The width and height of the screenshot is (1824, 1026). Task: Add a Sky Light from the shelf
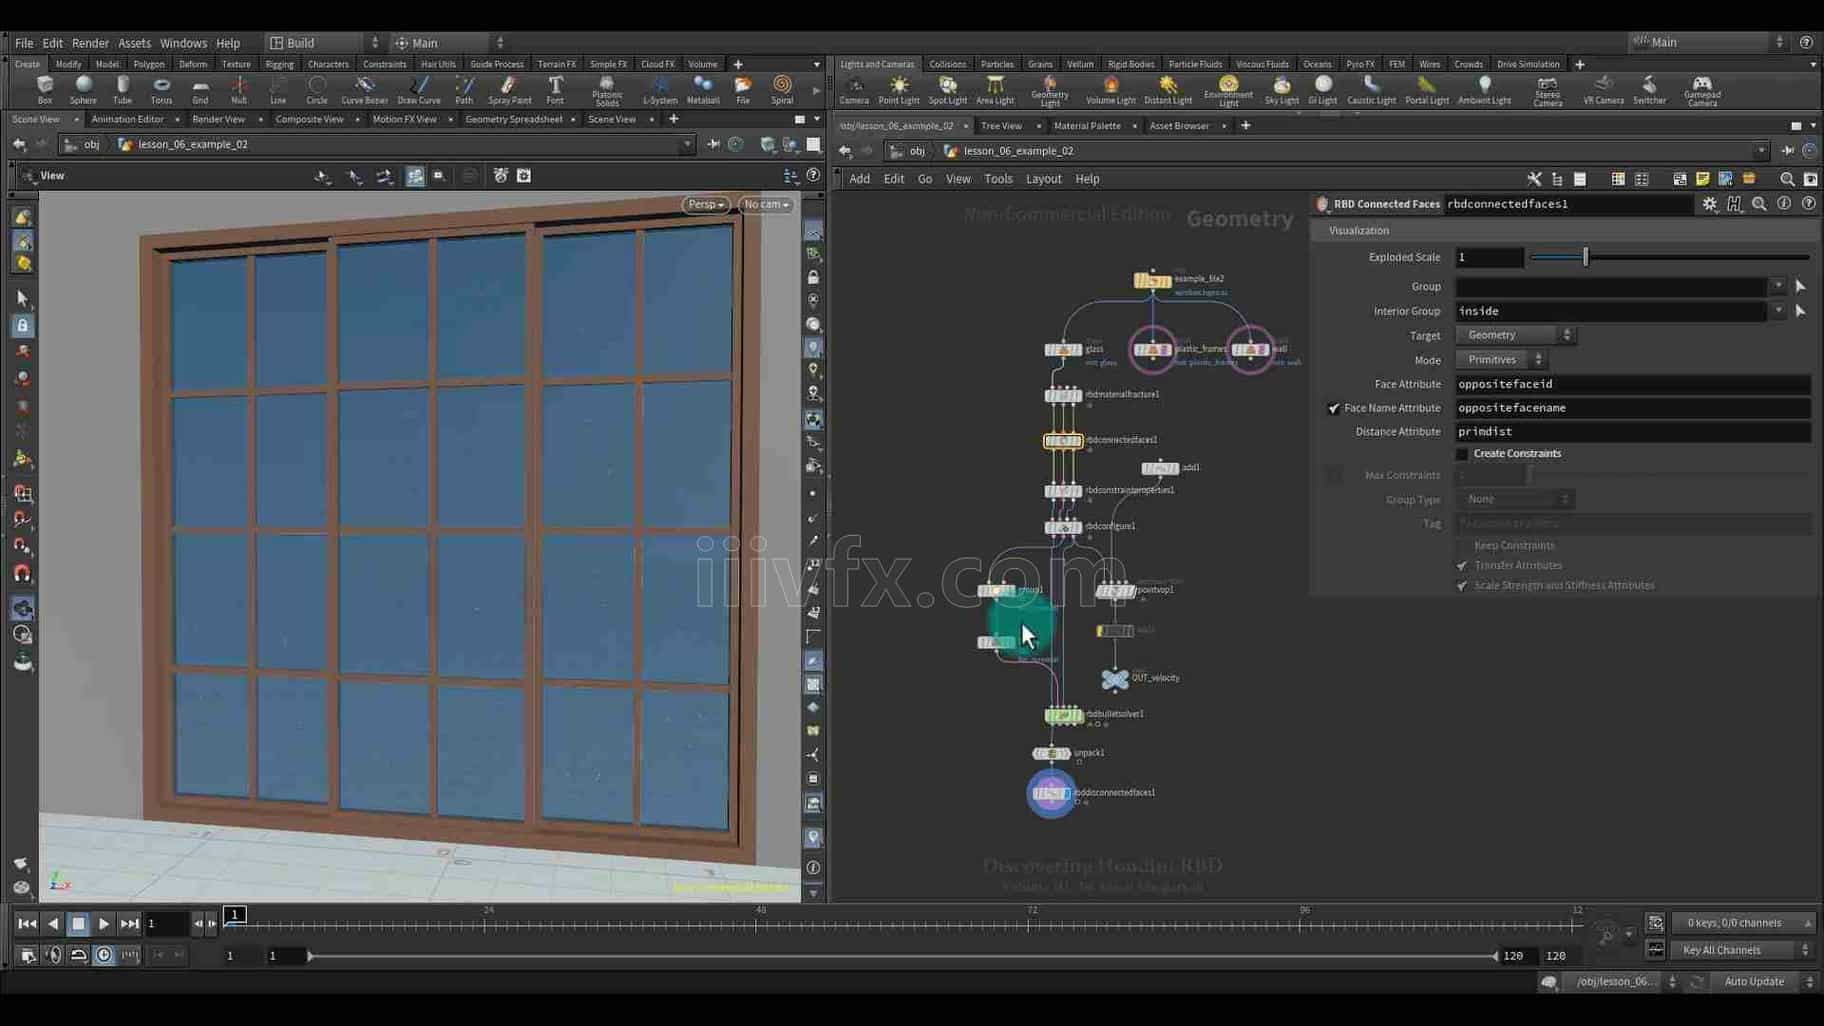(x=1281, y=90)
